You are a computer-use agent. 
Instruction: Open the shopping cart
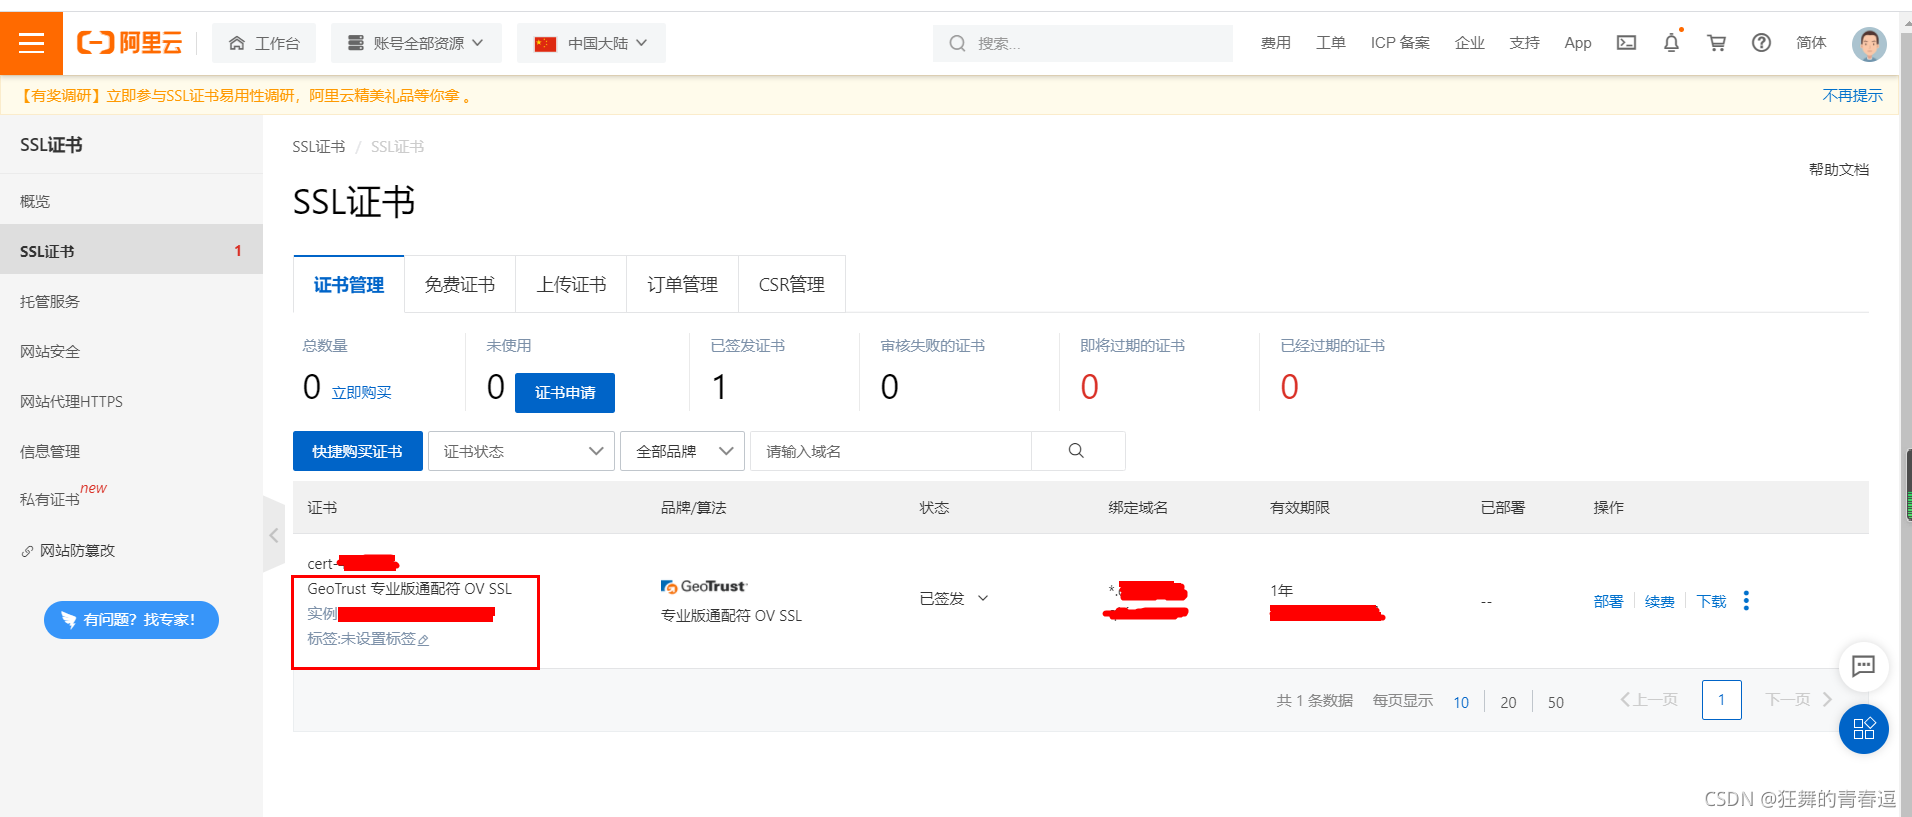click(1716, 43)
